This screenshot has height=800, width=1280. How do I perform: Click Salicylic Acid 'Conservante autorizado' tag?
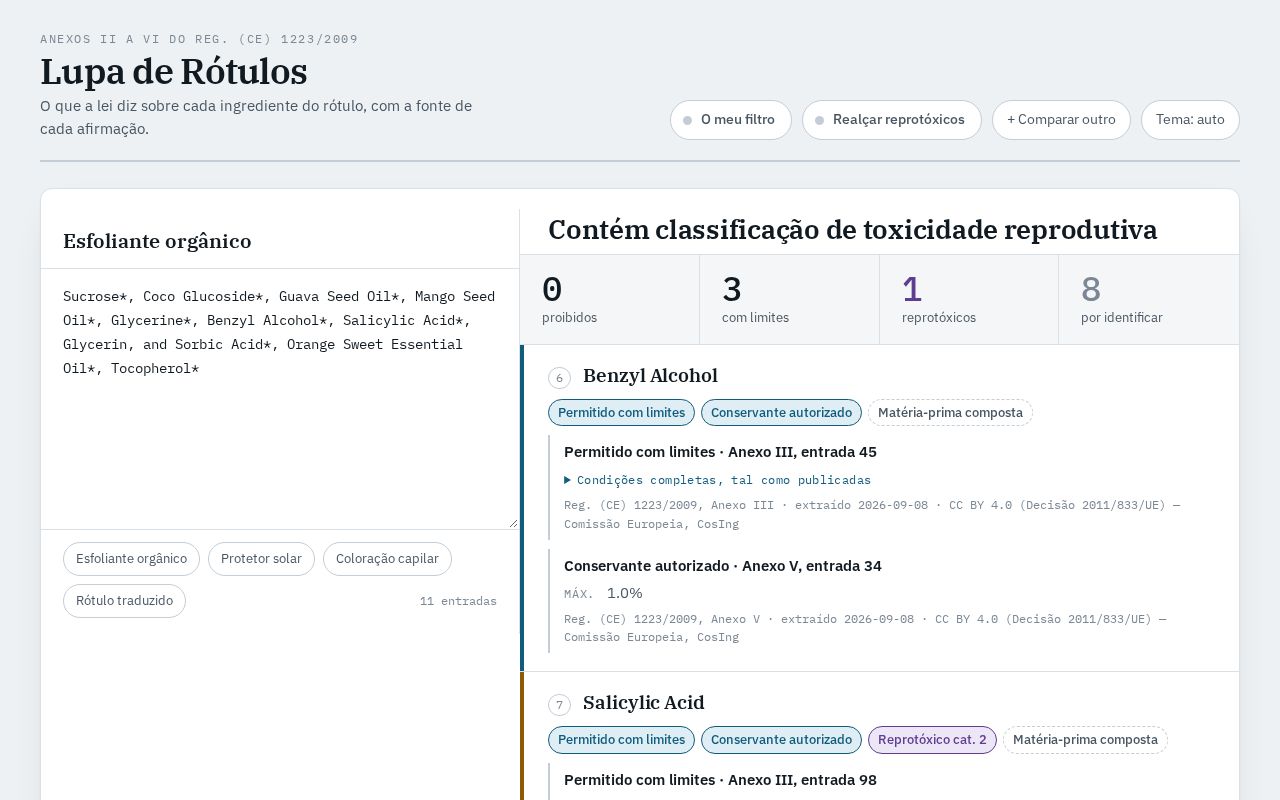click(x=781, y=740)
